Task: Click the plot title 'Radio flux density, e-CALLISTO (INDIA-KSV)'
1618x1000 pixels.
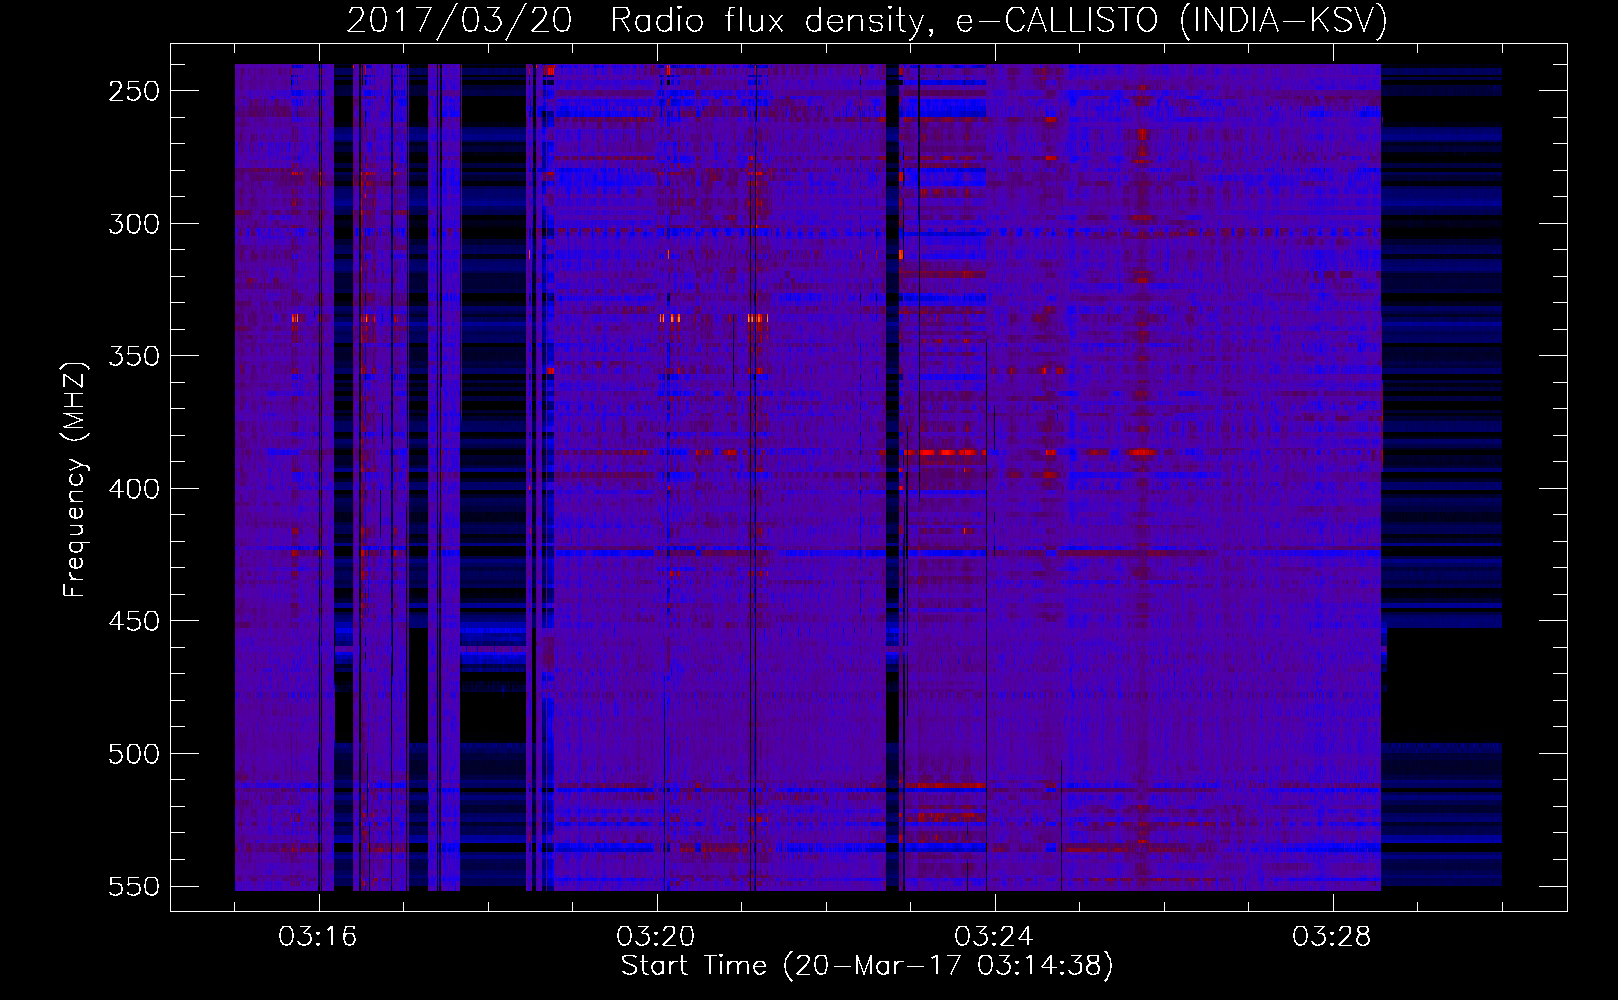Action: pyautogui.click(x=999, y=21)
